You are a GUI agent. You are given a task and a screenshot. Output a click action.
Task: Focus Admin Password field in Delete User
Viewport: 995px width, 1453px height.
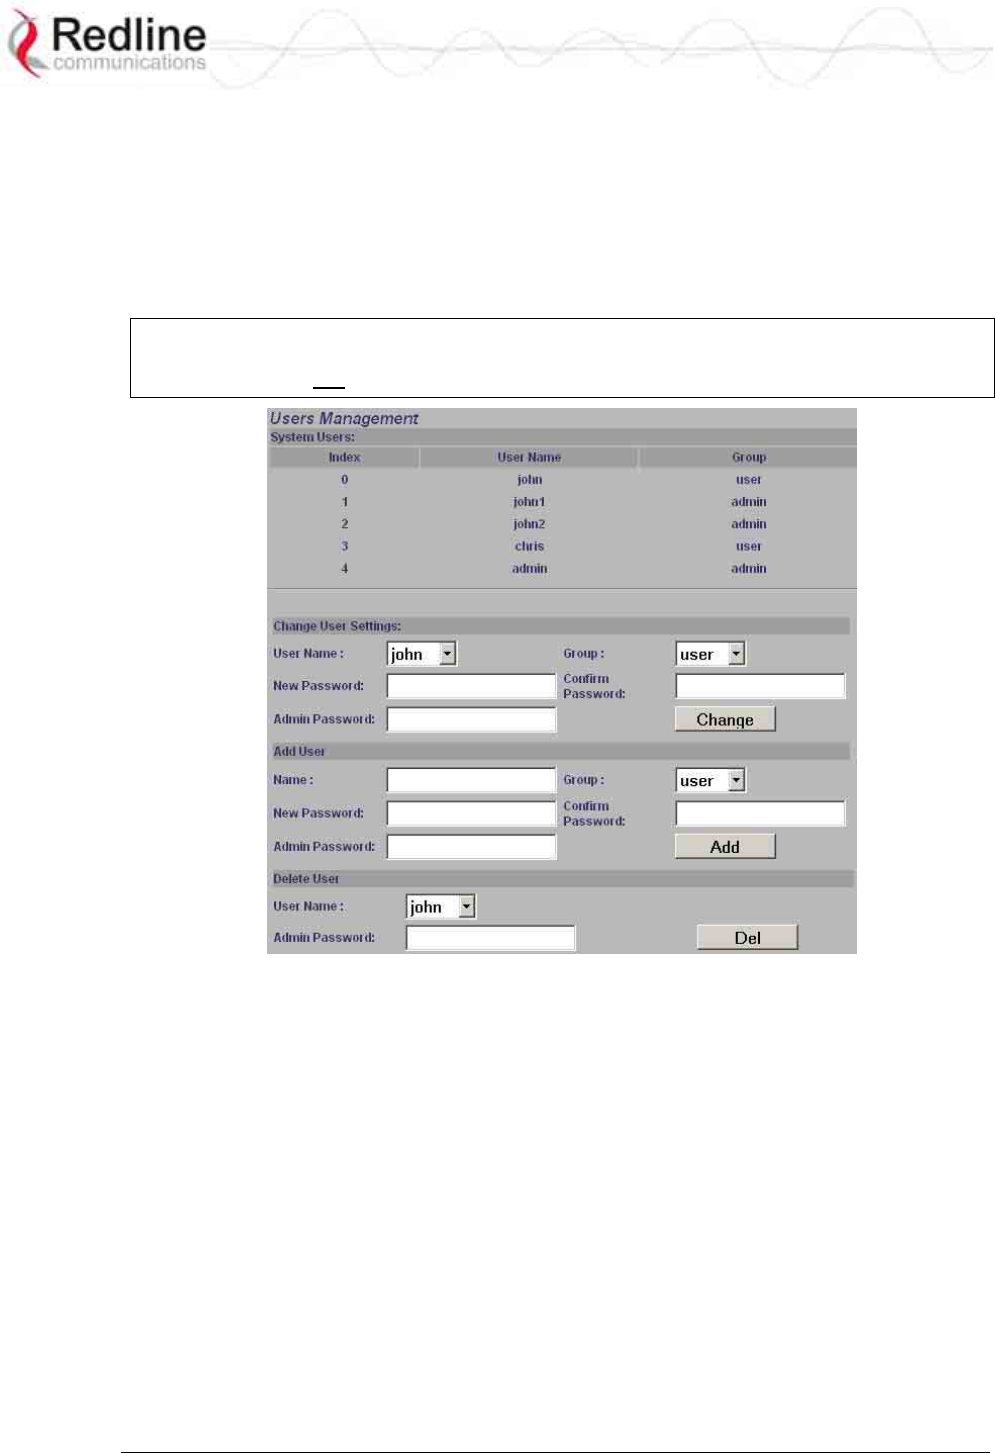click(490, 937)
